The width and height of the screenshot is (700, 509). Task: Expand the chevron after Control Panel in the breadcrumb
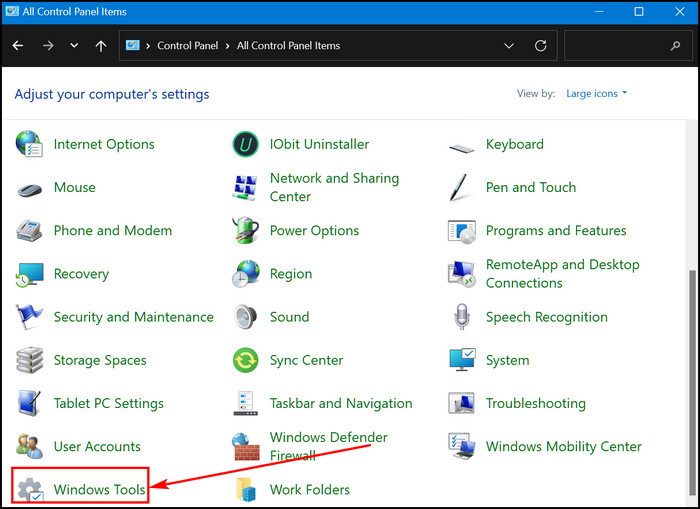[227, 46]
